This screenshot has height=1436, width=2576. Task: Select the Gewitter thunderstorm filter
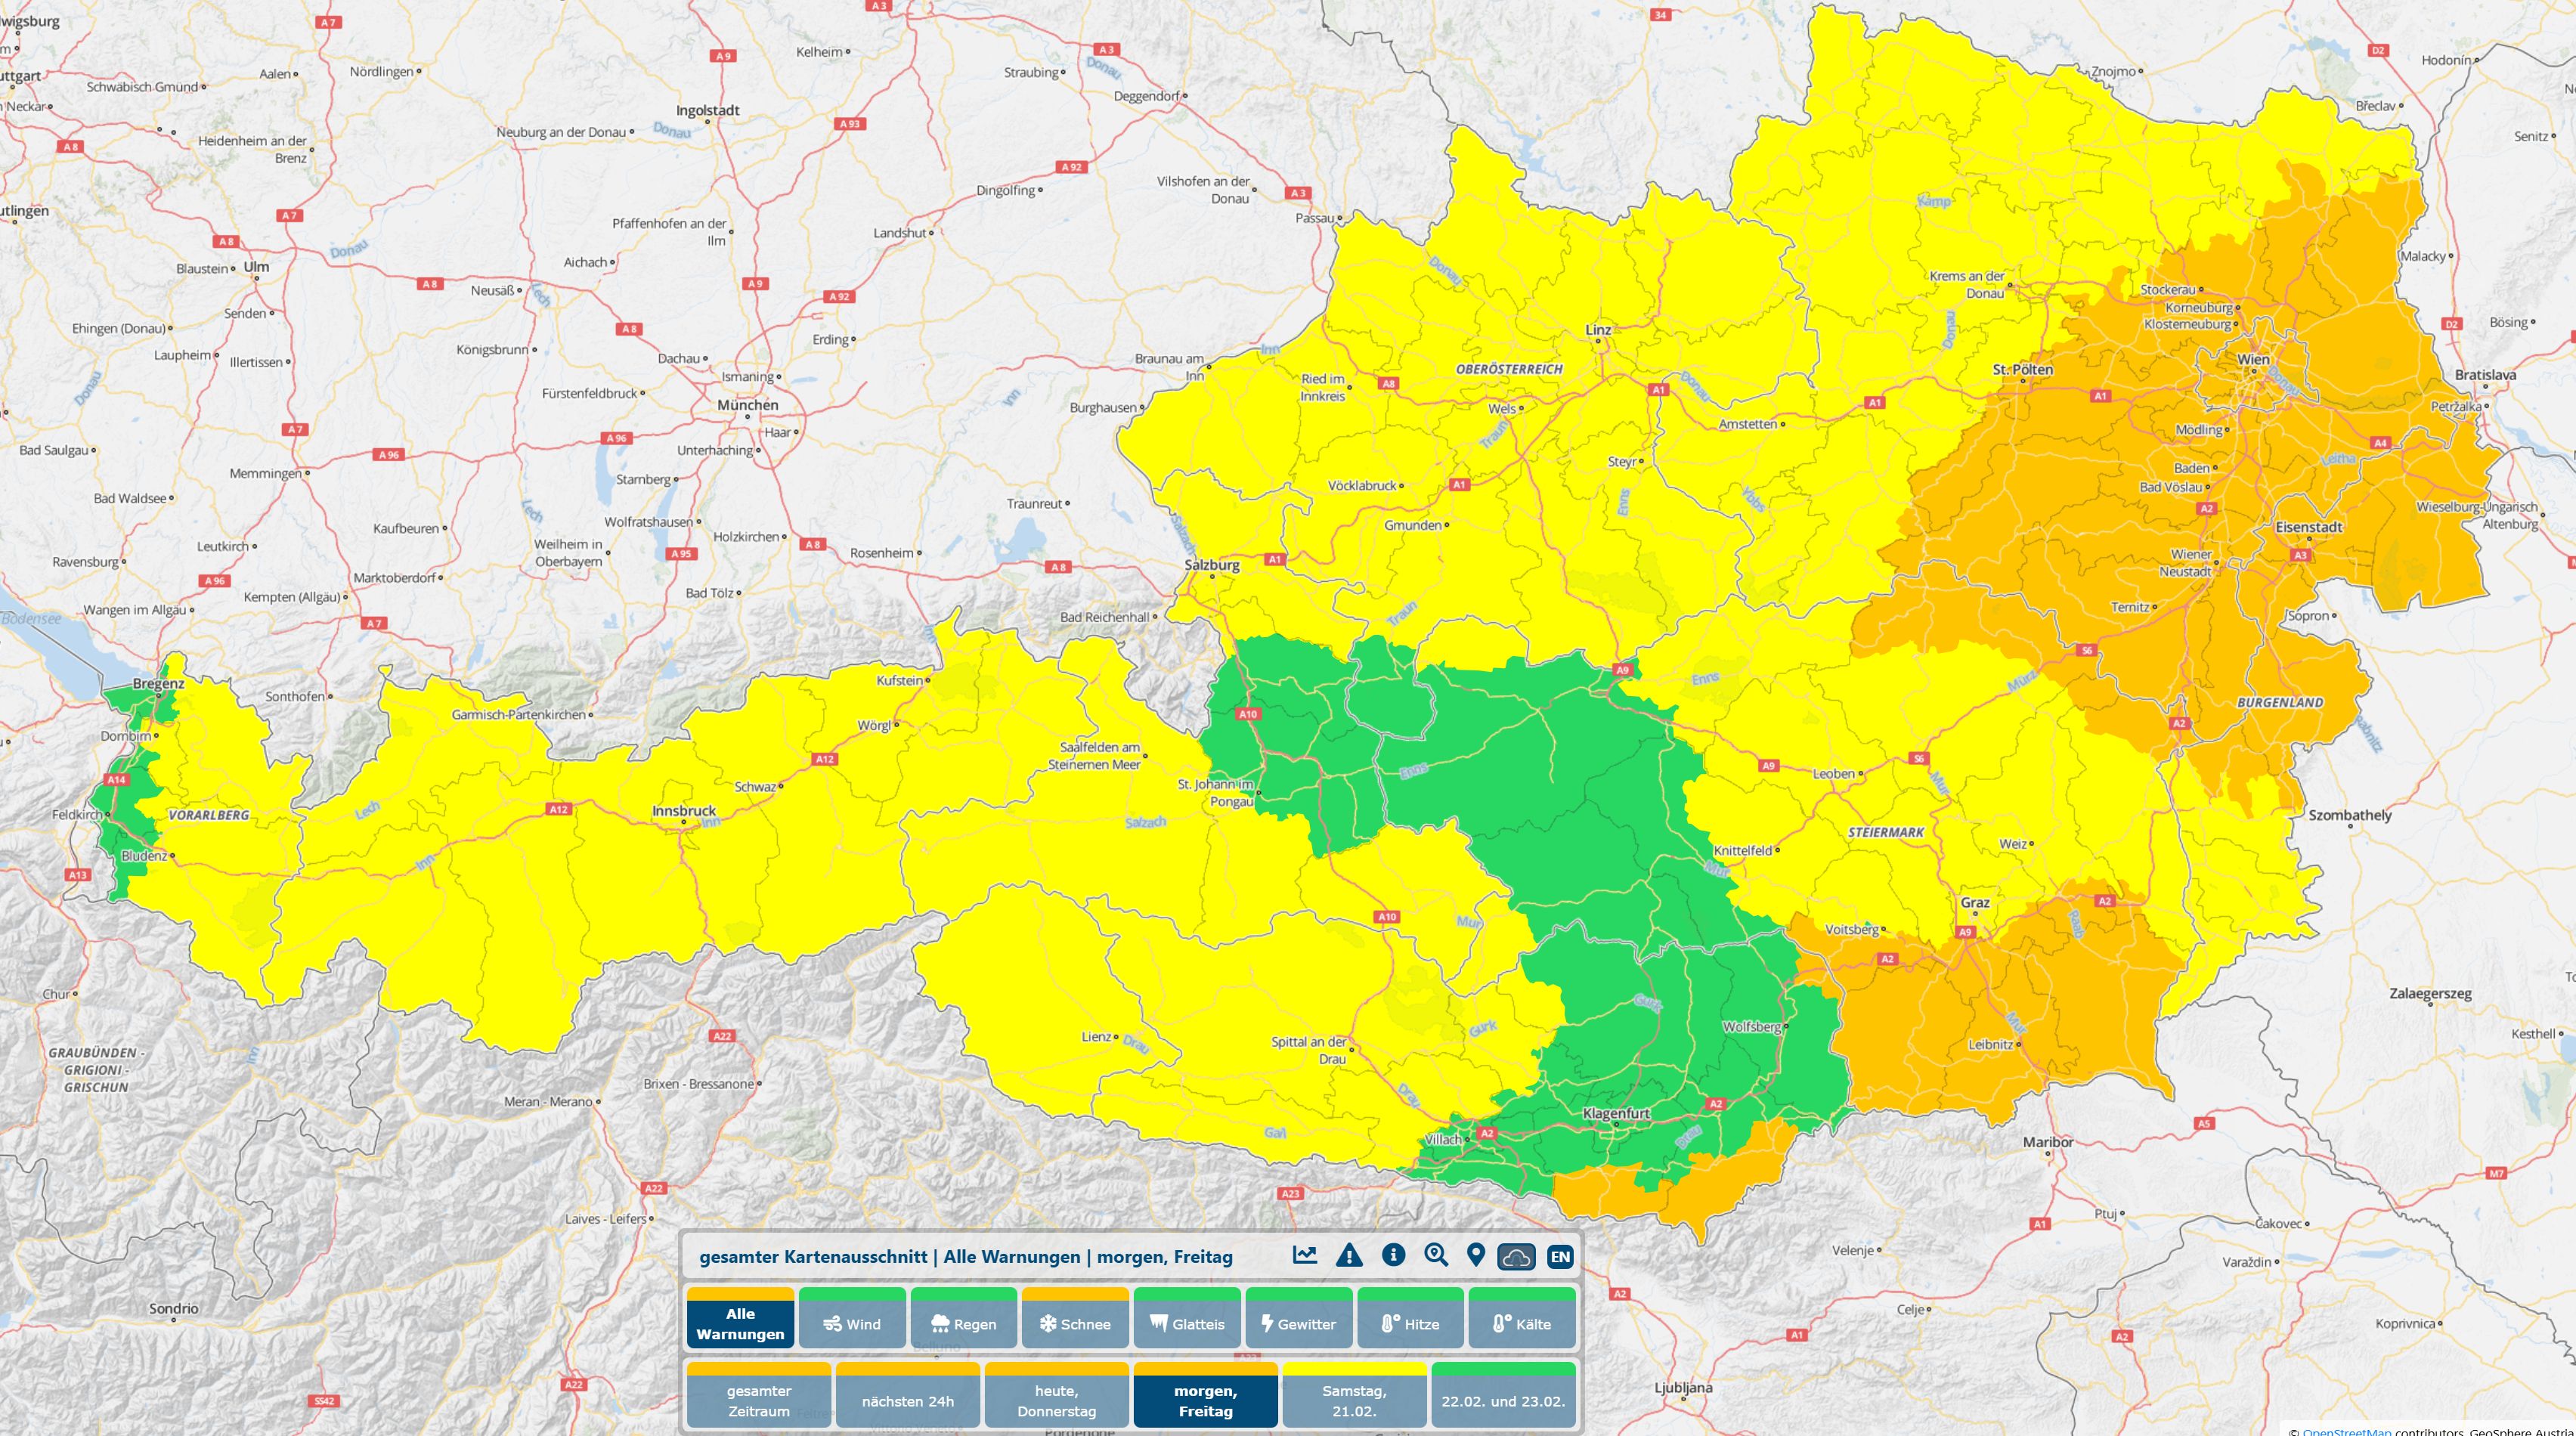pos(1298,1323)
